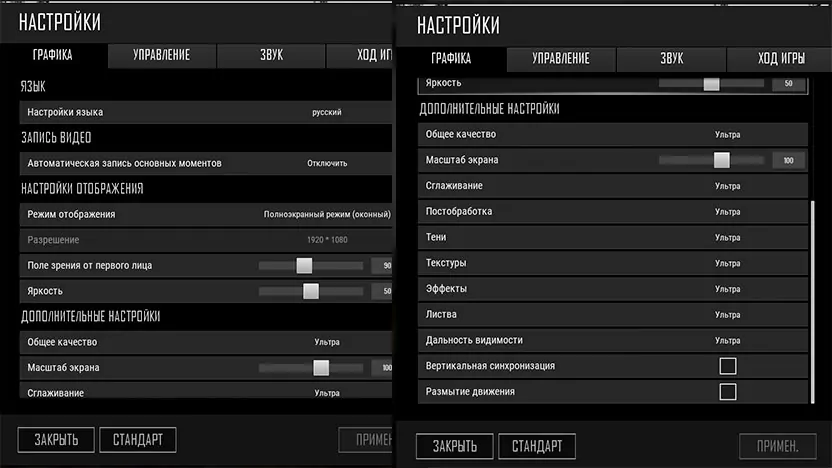
Task: Click the Поле зрения от первого лица slider
Action: 304,265
